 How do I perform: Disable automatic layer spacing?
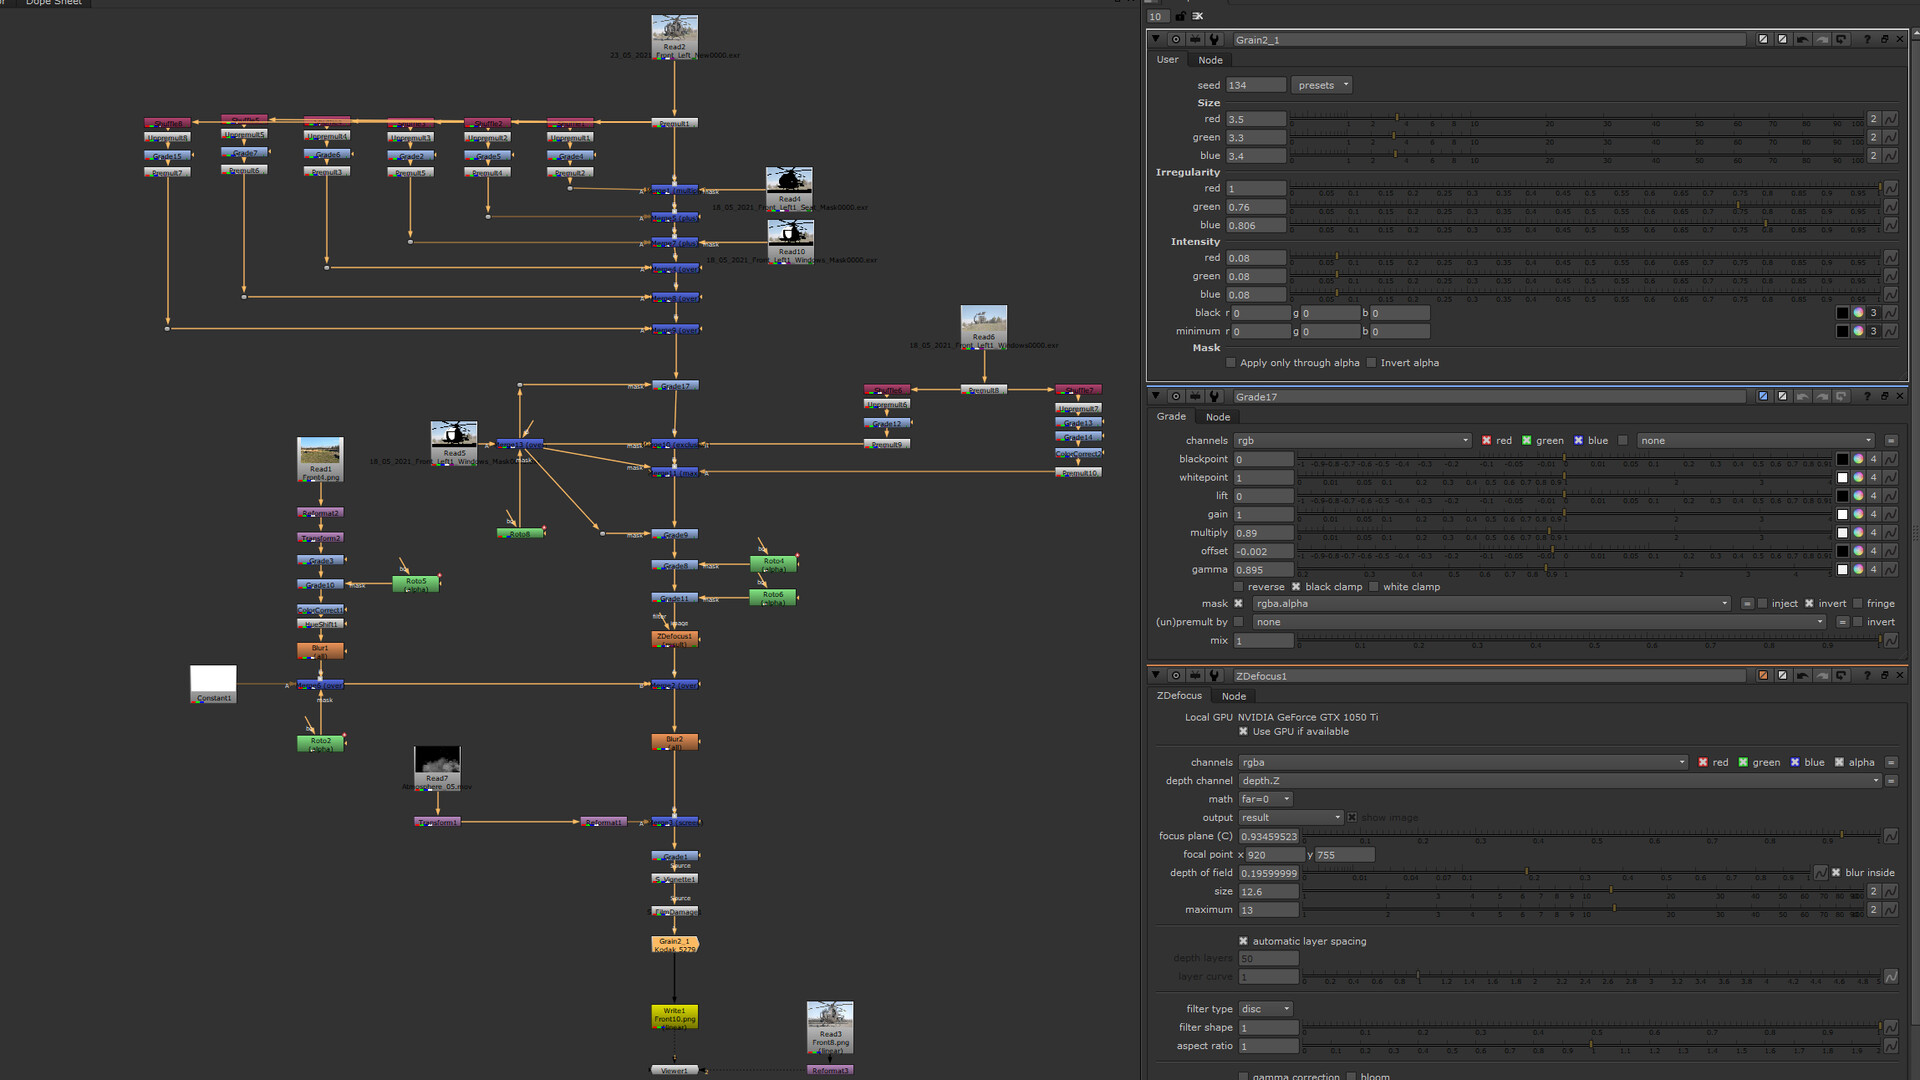tap(1243, 941)
